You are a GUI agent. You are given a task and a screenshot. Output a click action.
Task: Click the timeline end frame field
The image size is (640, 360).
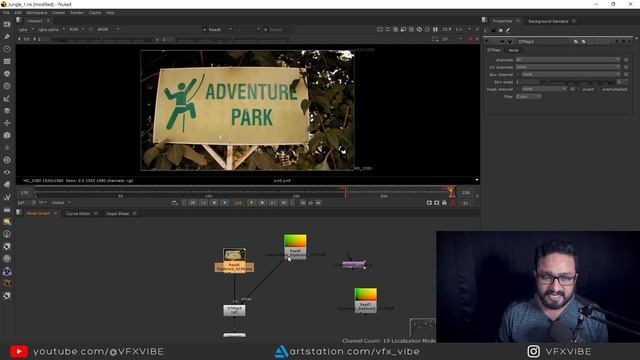[x=465, y=192]
